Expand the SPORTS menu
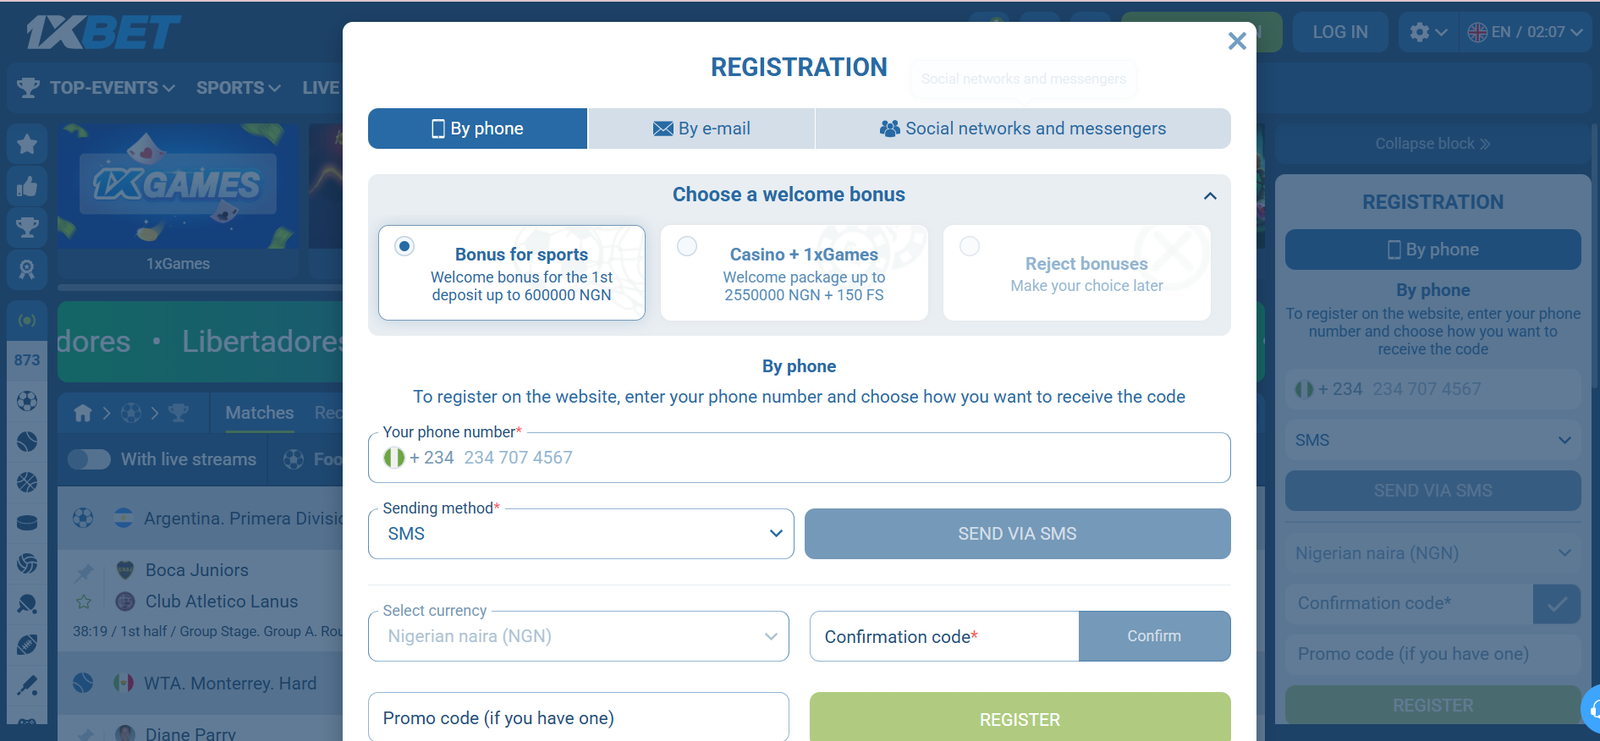1600x741 pixels. [x=238, y=88]
